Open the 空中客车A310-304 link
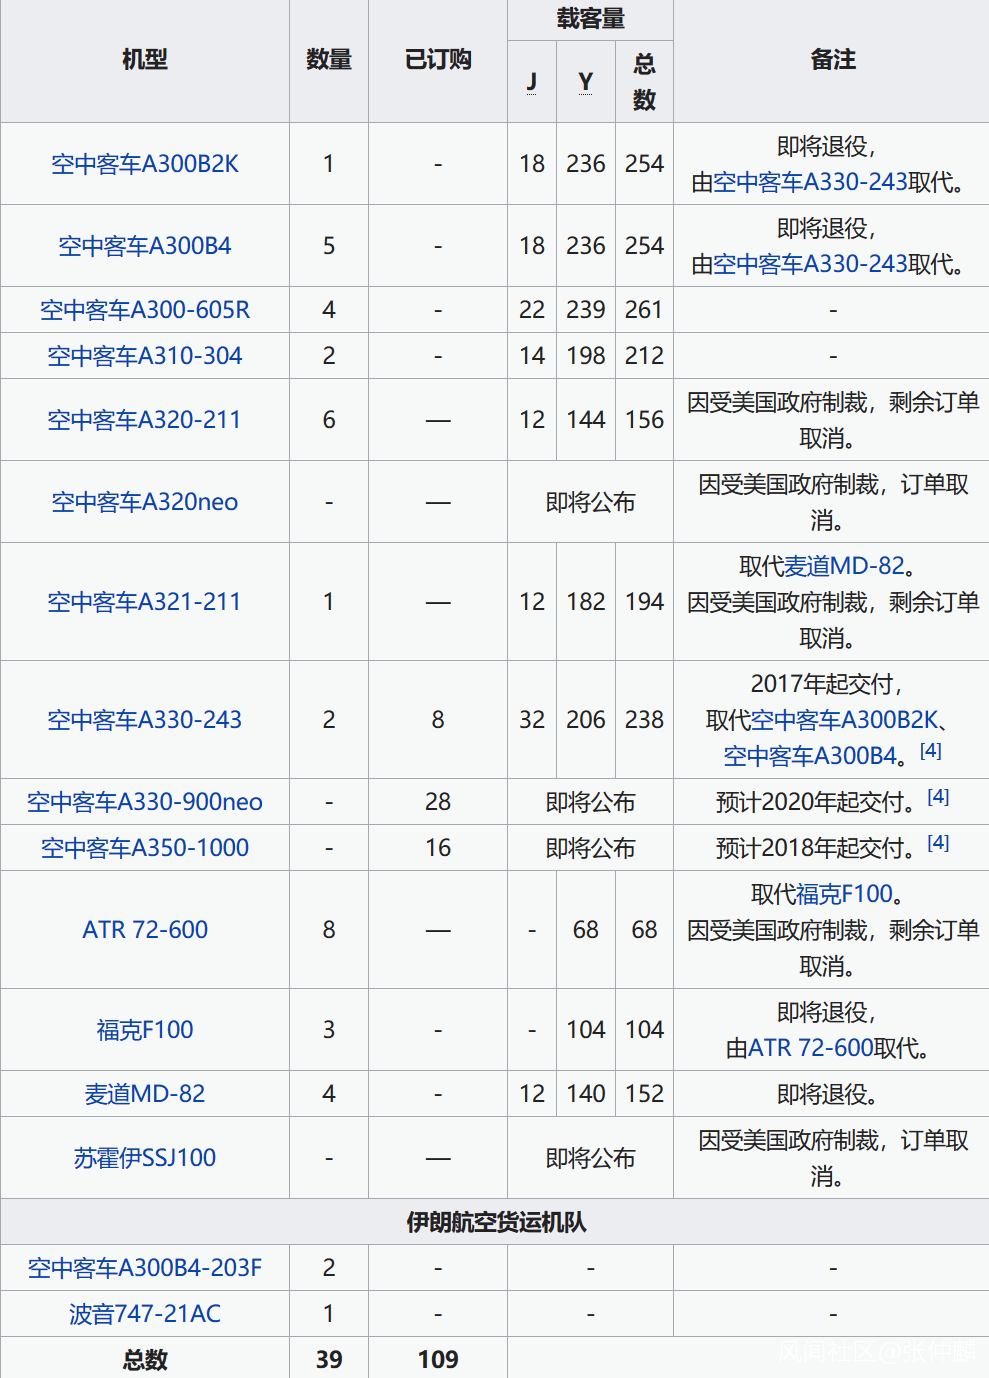The image size is (989, 1378). 145,356
